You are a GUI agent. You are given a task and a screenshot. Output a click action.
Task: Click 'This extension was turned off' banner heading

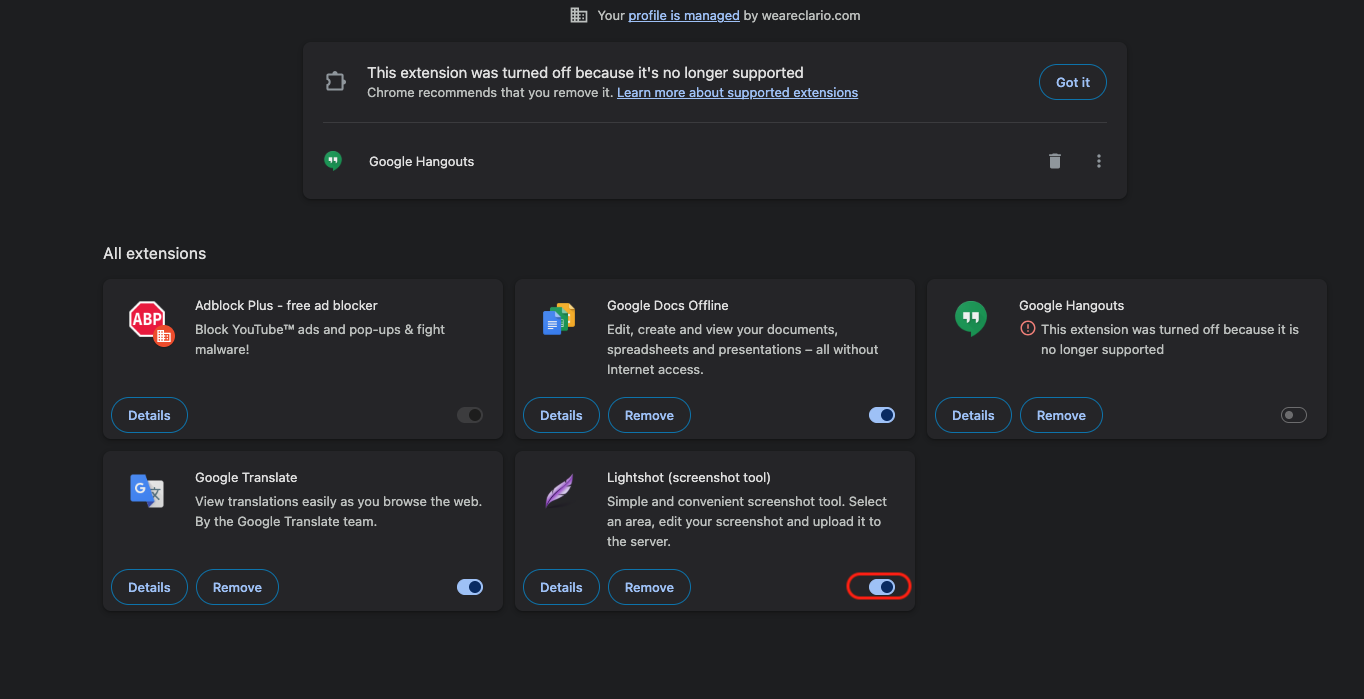[585, 72]
